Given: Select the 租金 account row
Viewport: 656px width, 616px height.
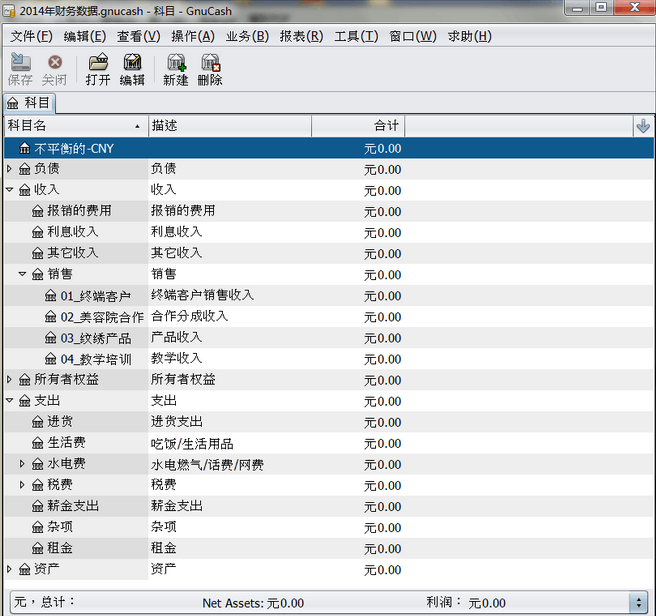Looking at the screenshot, I should [329, 548].
